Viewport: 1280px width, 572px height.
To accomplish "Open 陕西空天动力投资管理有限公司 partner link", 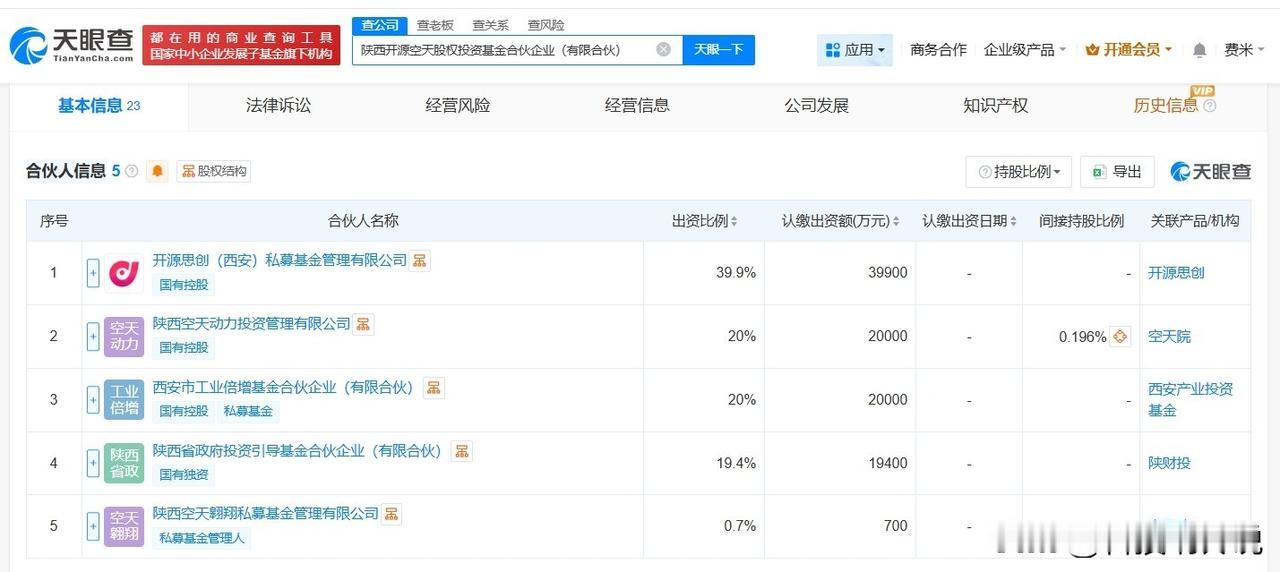I will click(x=252, y=324).
